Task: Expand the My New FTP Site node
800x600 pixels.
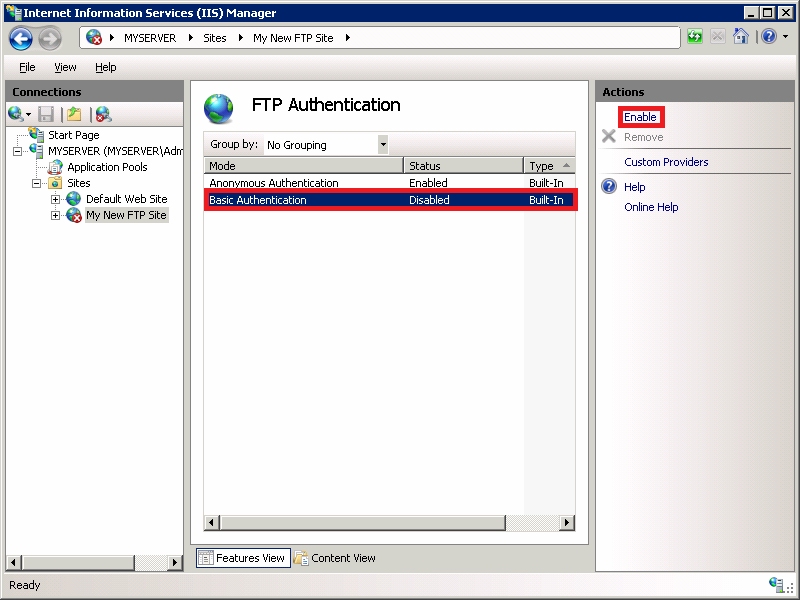Action: click(x=55, y=216)
